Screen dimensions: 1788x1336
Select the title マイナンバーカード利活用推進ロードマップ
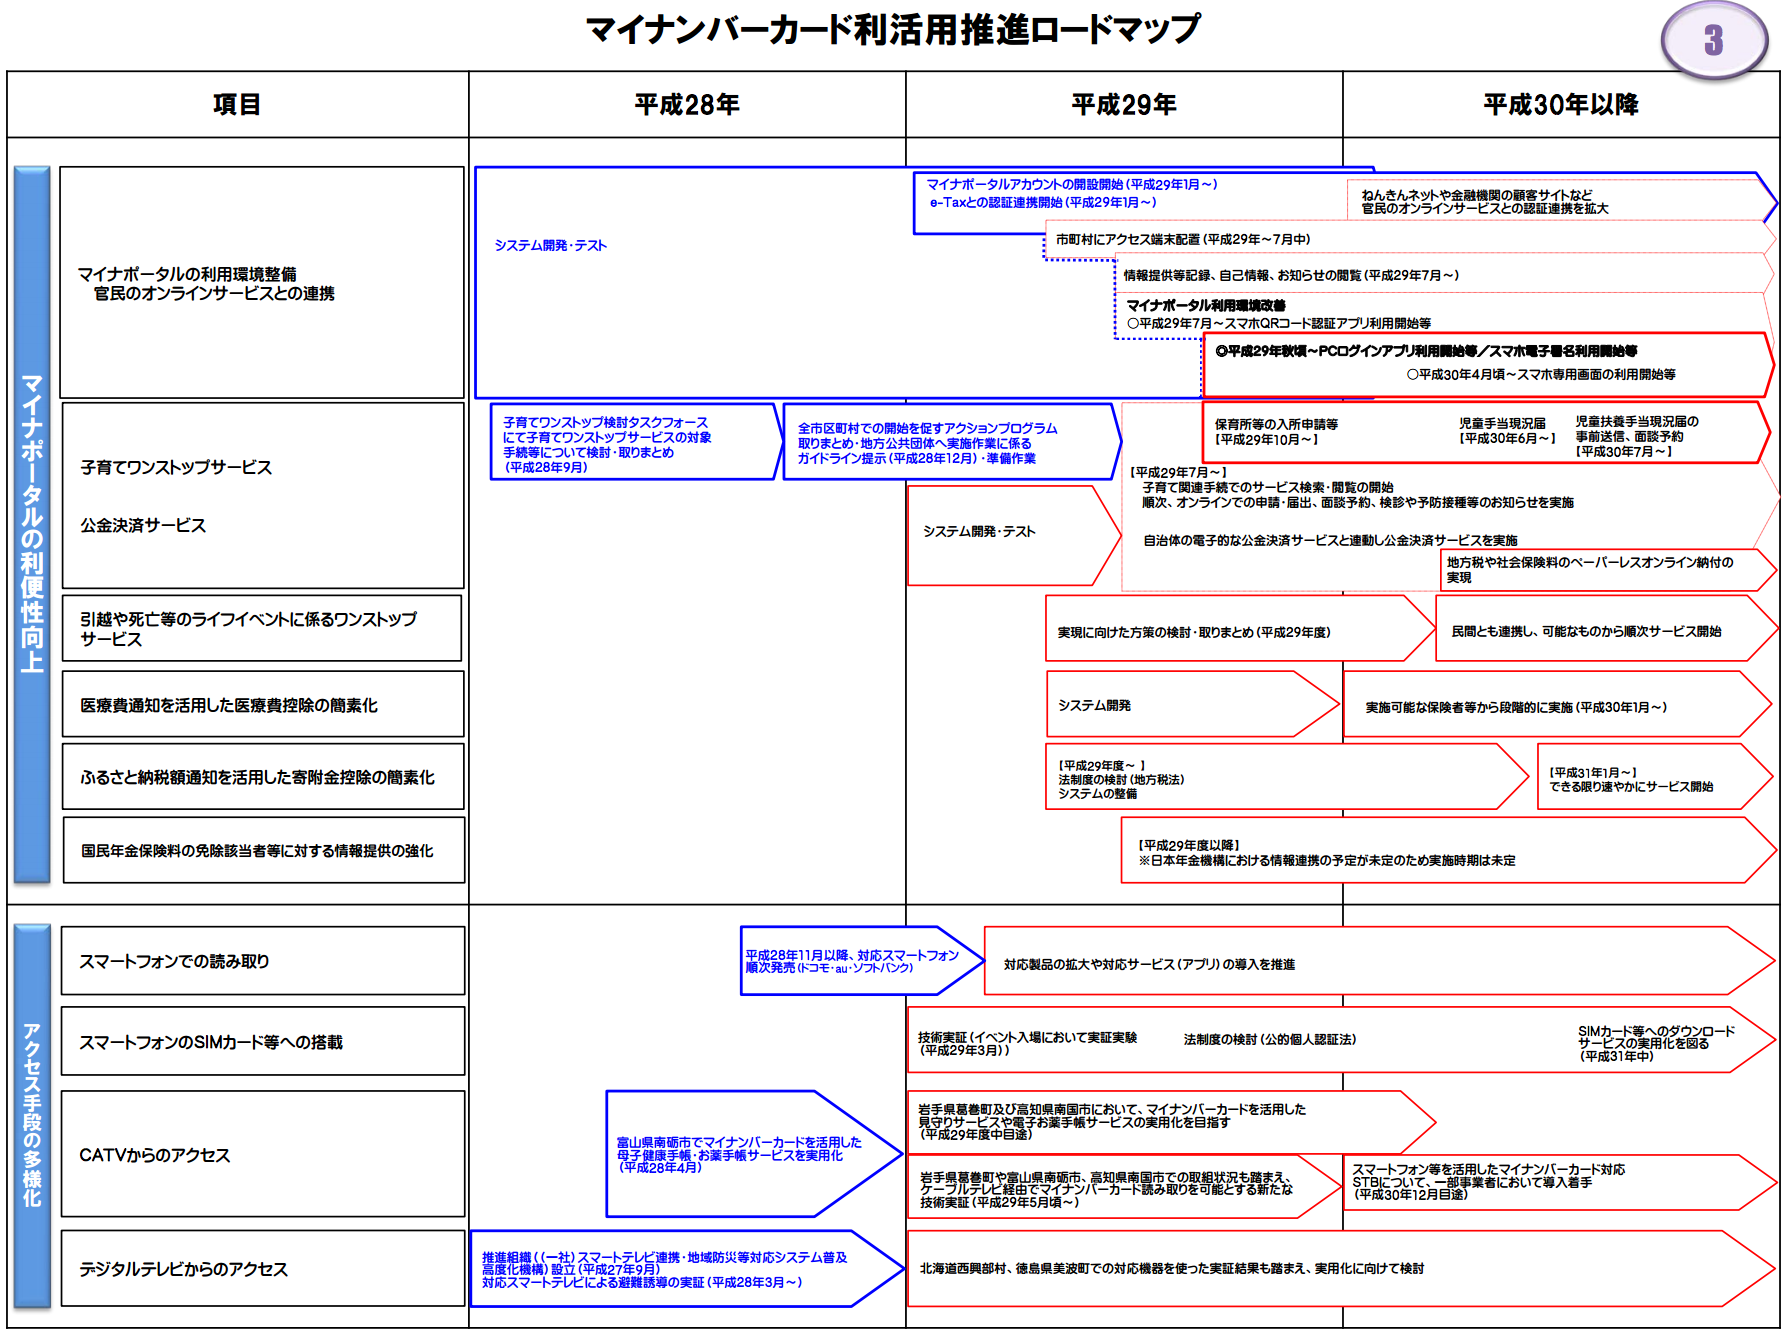click(893, 30)
